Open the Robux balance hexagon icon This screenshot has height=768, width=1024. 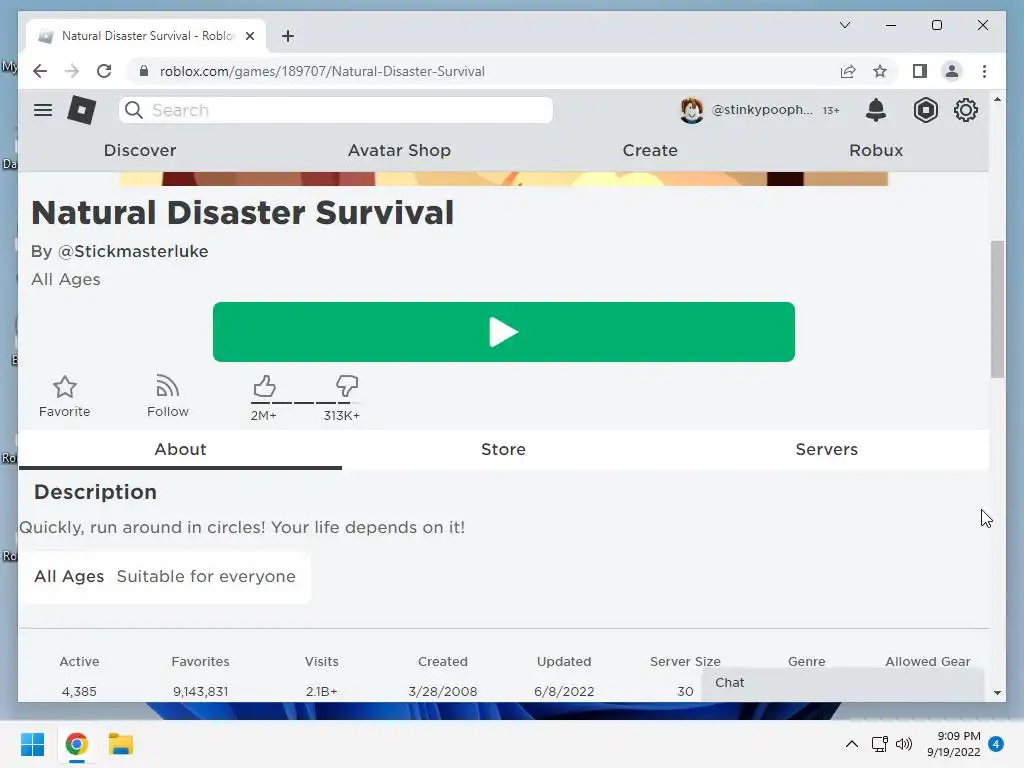tap(925, 110)
